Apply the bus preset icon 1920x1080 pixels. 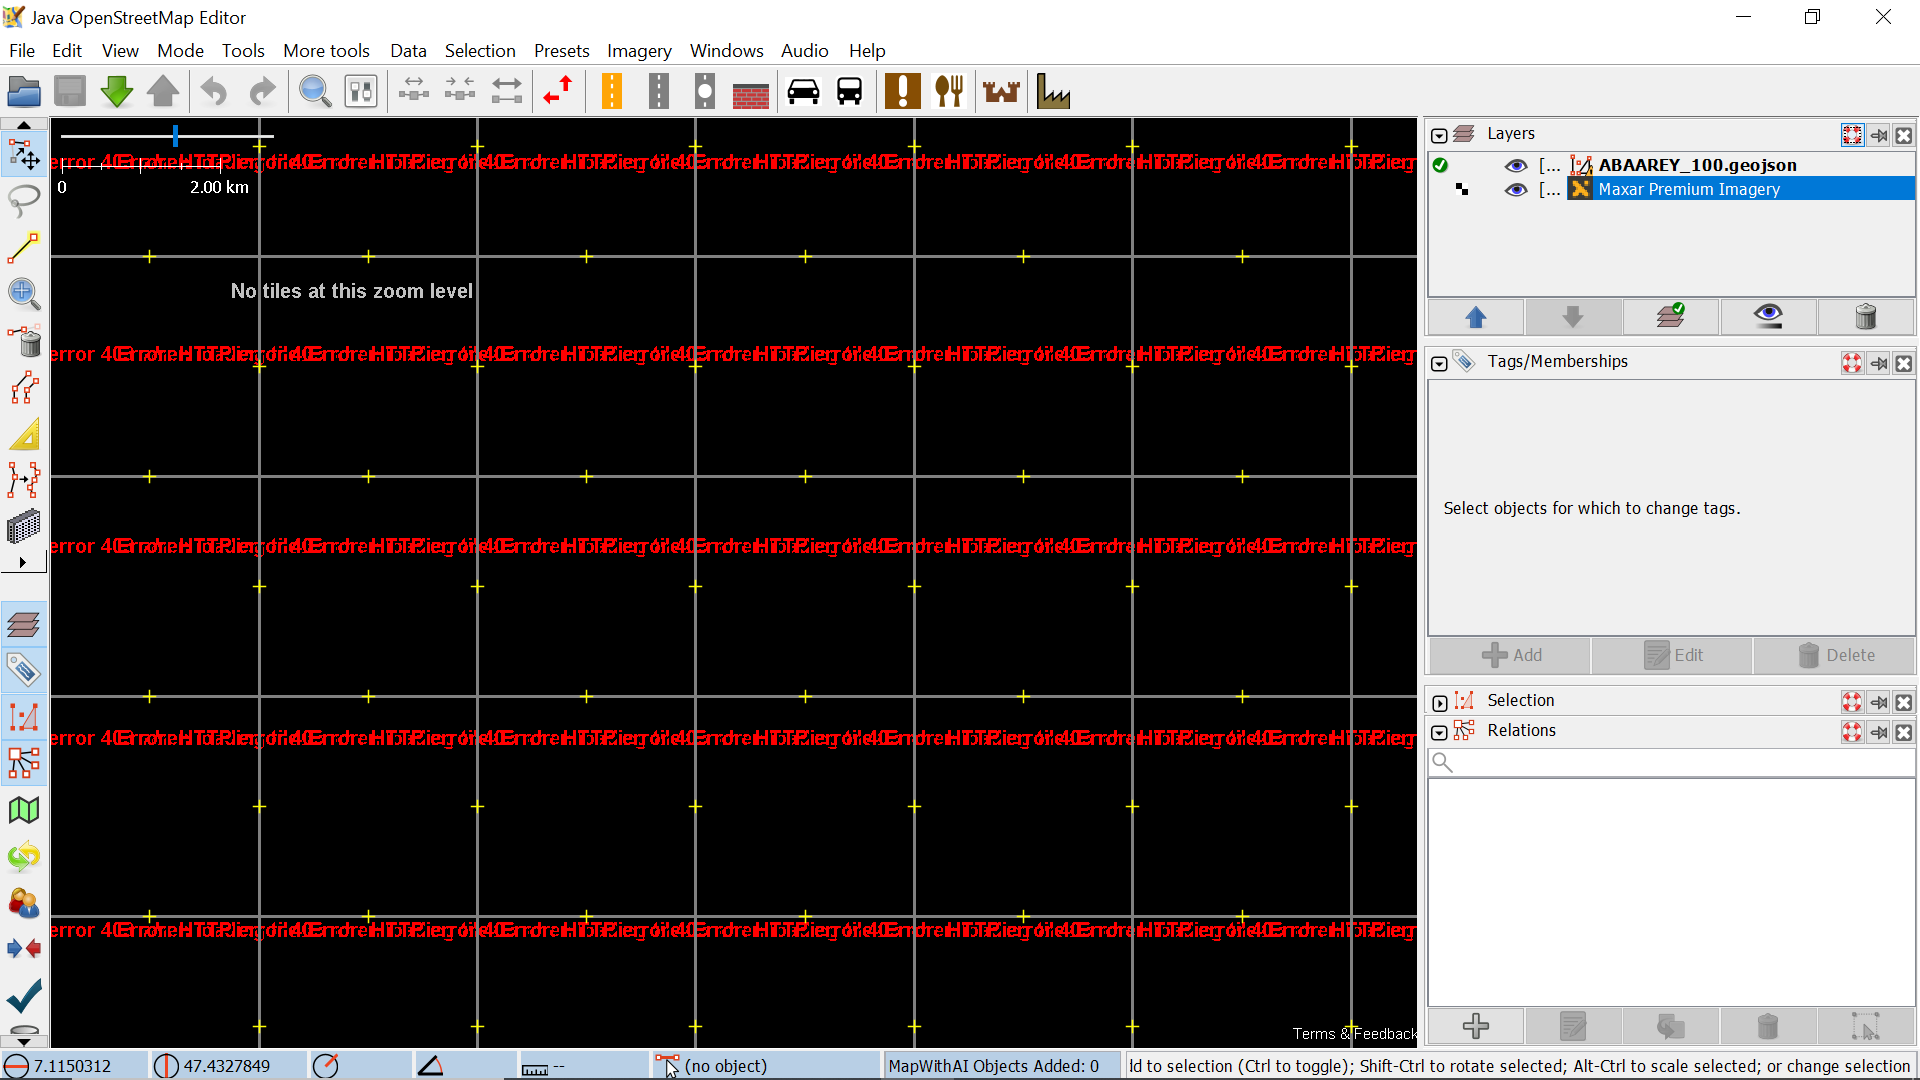(850, 92)
